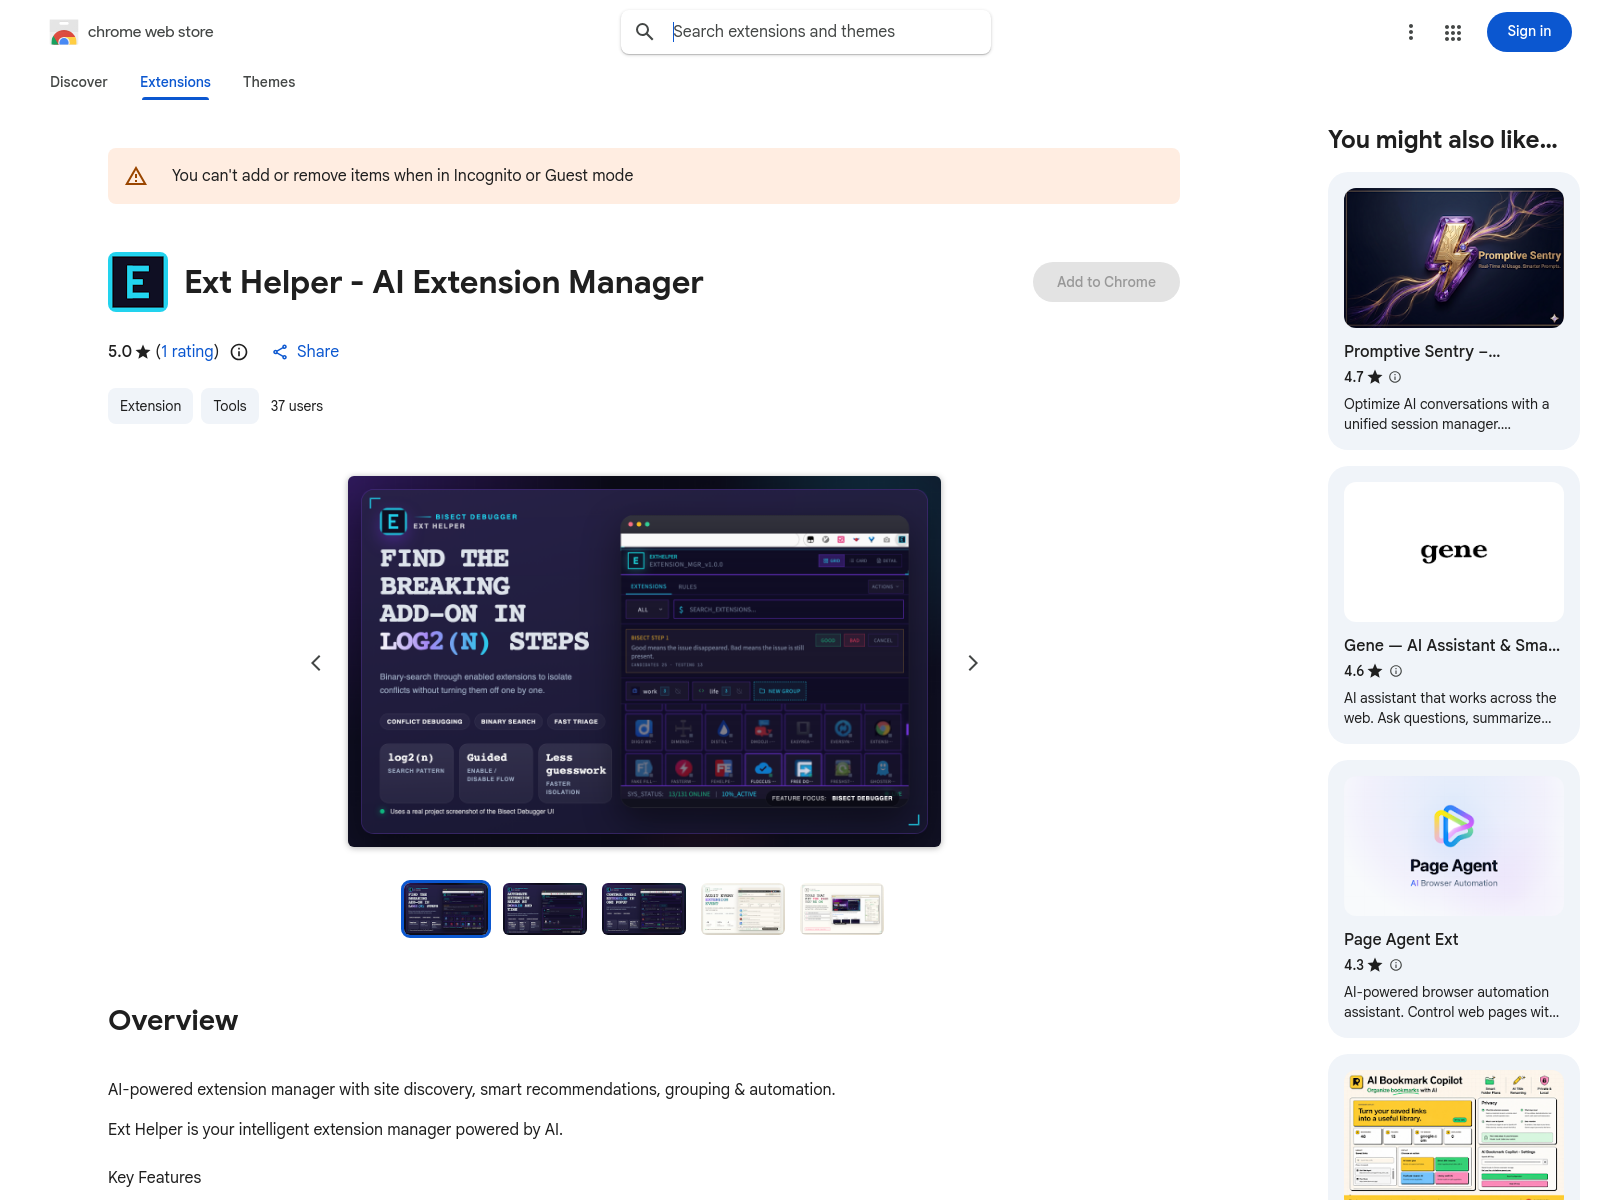1600x1200 pixels.
Task: Click 'Ext Helper is your intelligent extension manager' line
Action: point(336,1129)
